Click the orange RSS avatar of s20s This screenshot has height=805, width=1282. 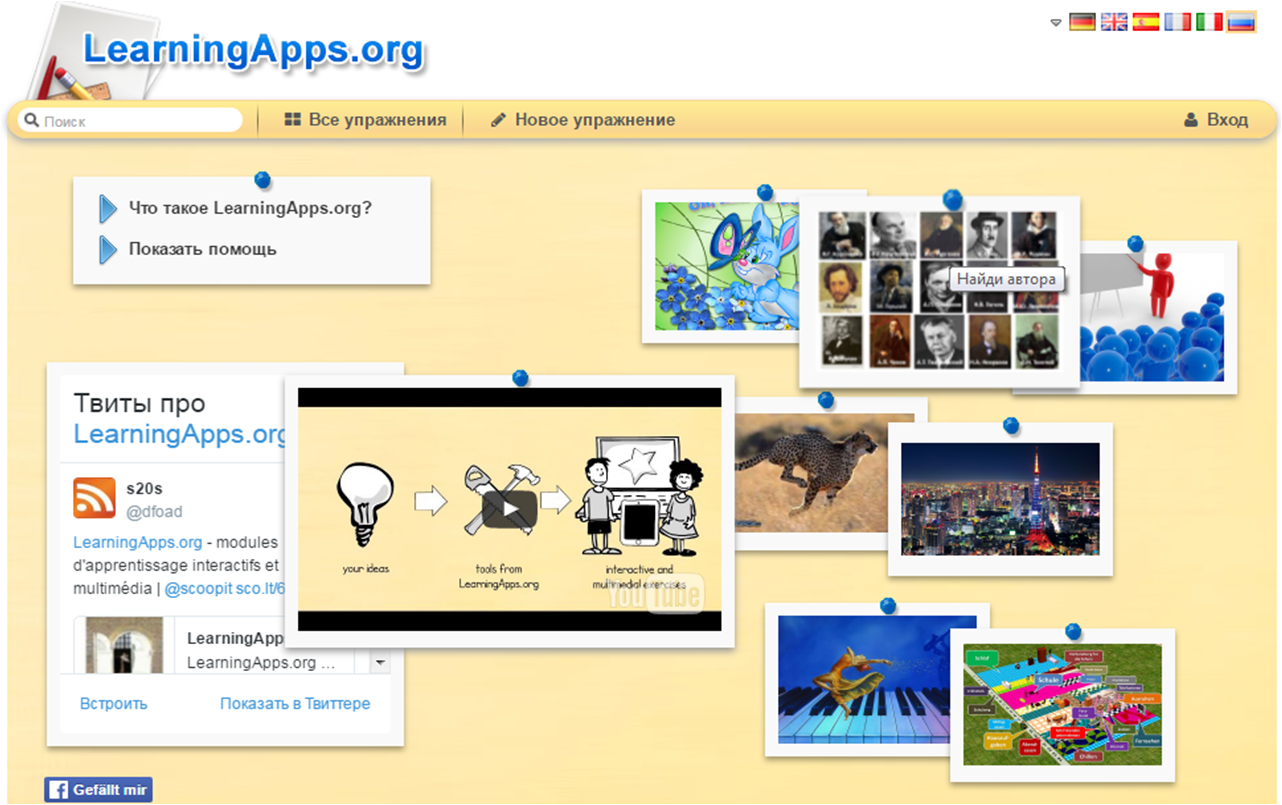[94, 498]
